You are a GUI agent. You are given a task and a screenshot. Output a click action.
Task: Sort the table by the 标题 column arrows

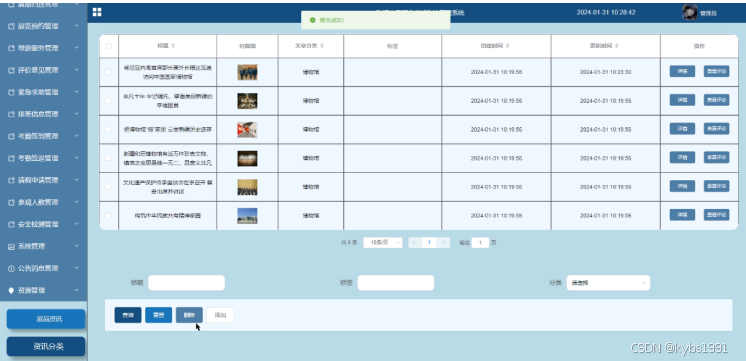click(x=173, y=46)
